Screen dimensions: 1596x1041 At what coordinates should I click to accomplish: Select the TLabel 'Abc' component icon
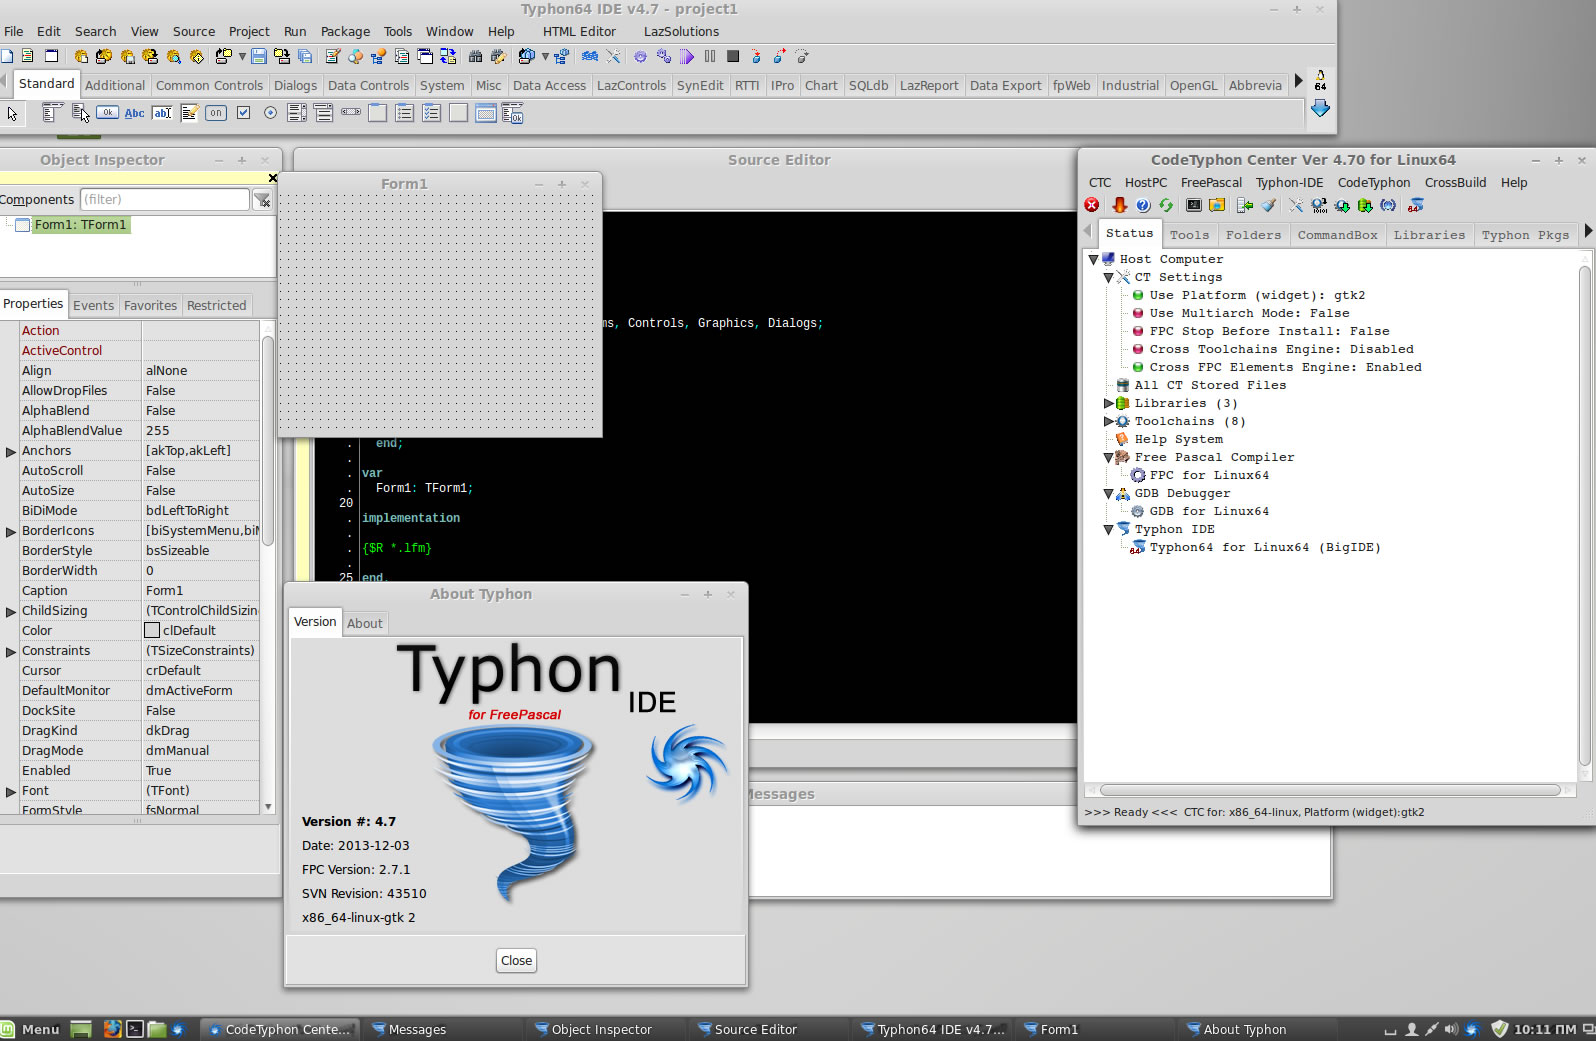(x=134, y=114)
